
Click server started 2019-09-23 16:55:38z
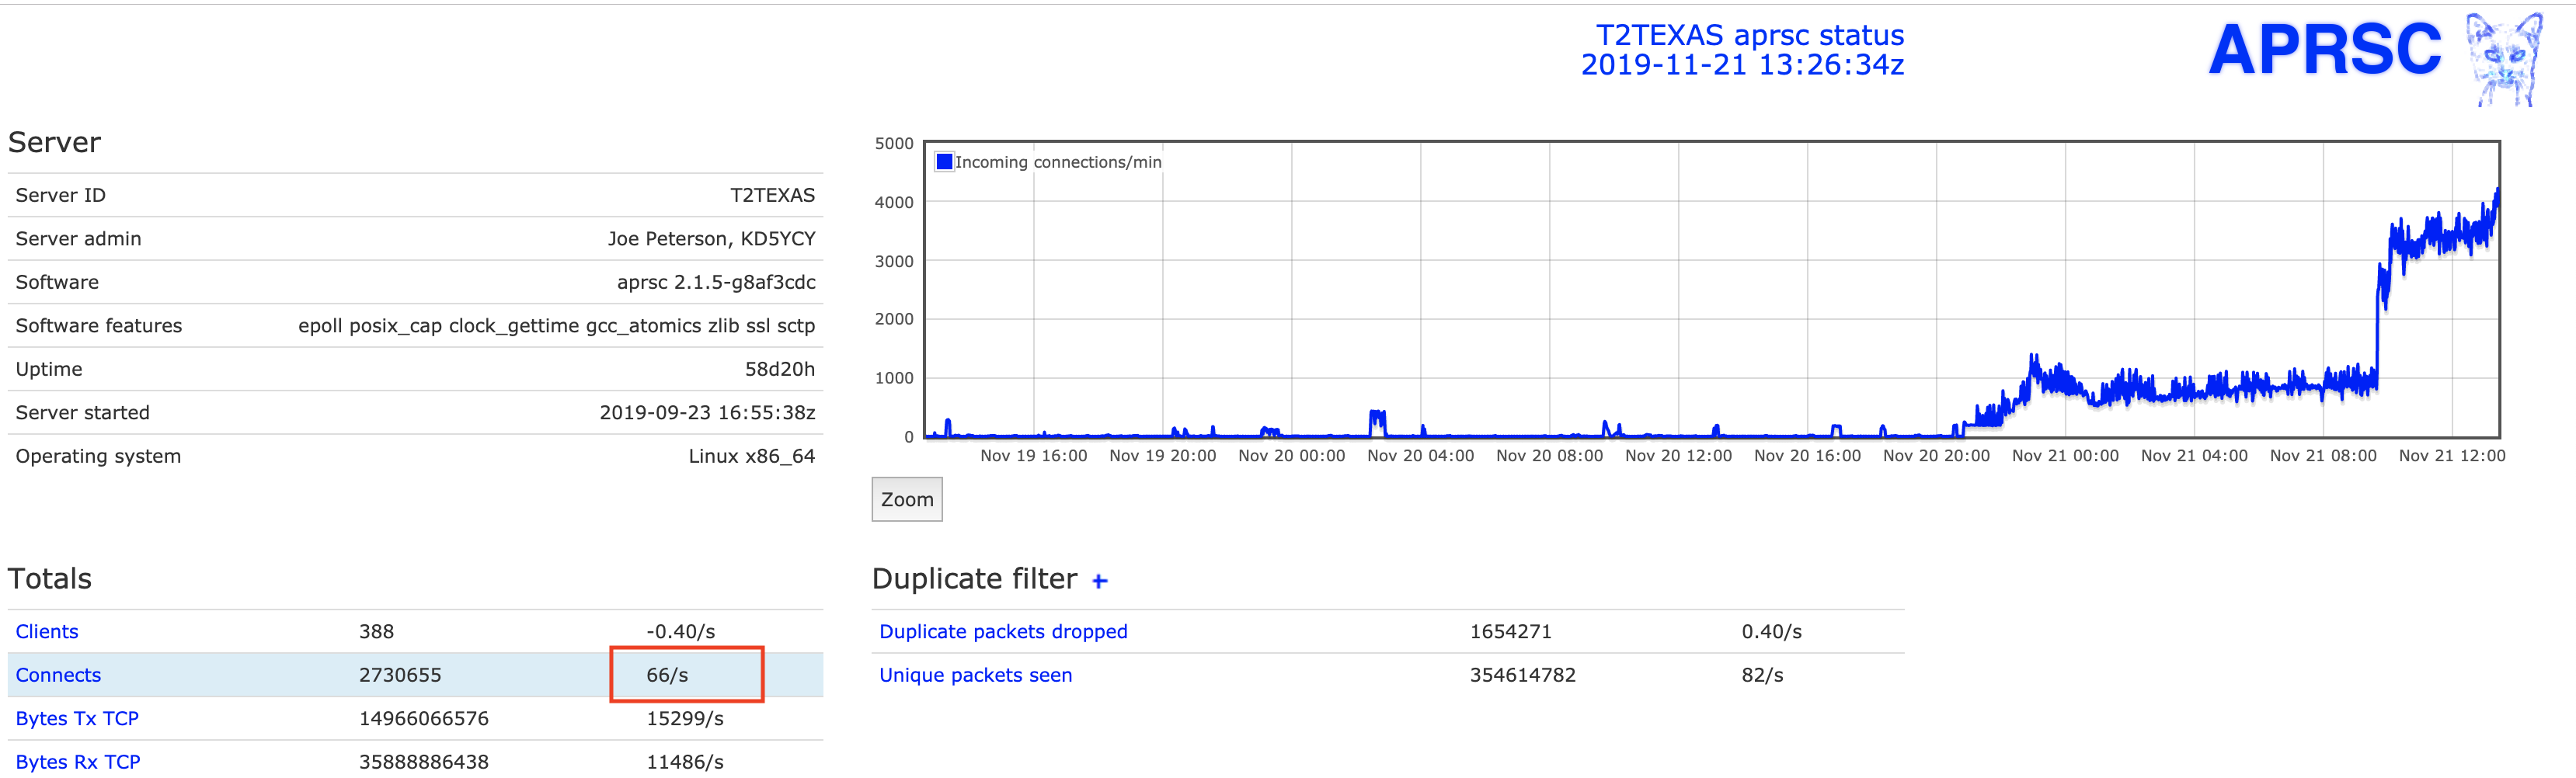pyautogui.click(x=707, y=413)
